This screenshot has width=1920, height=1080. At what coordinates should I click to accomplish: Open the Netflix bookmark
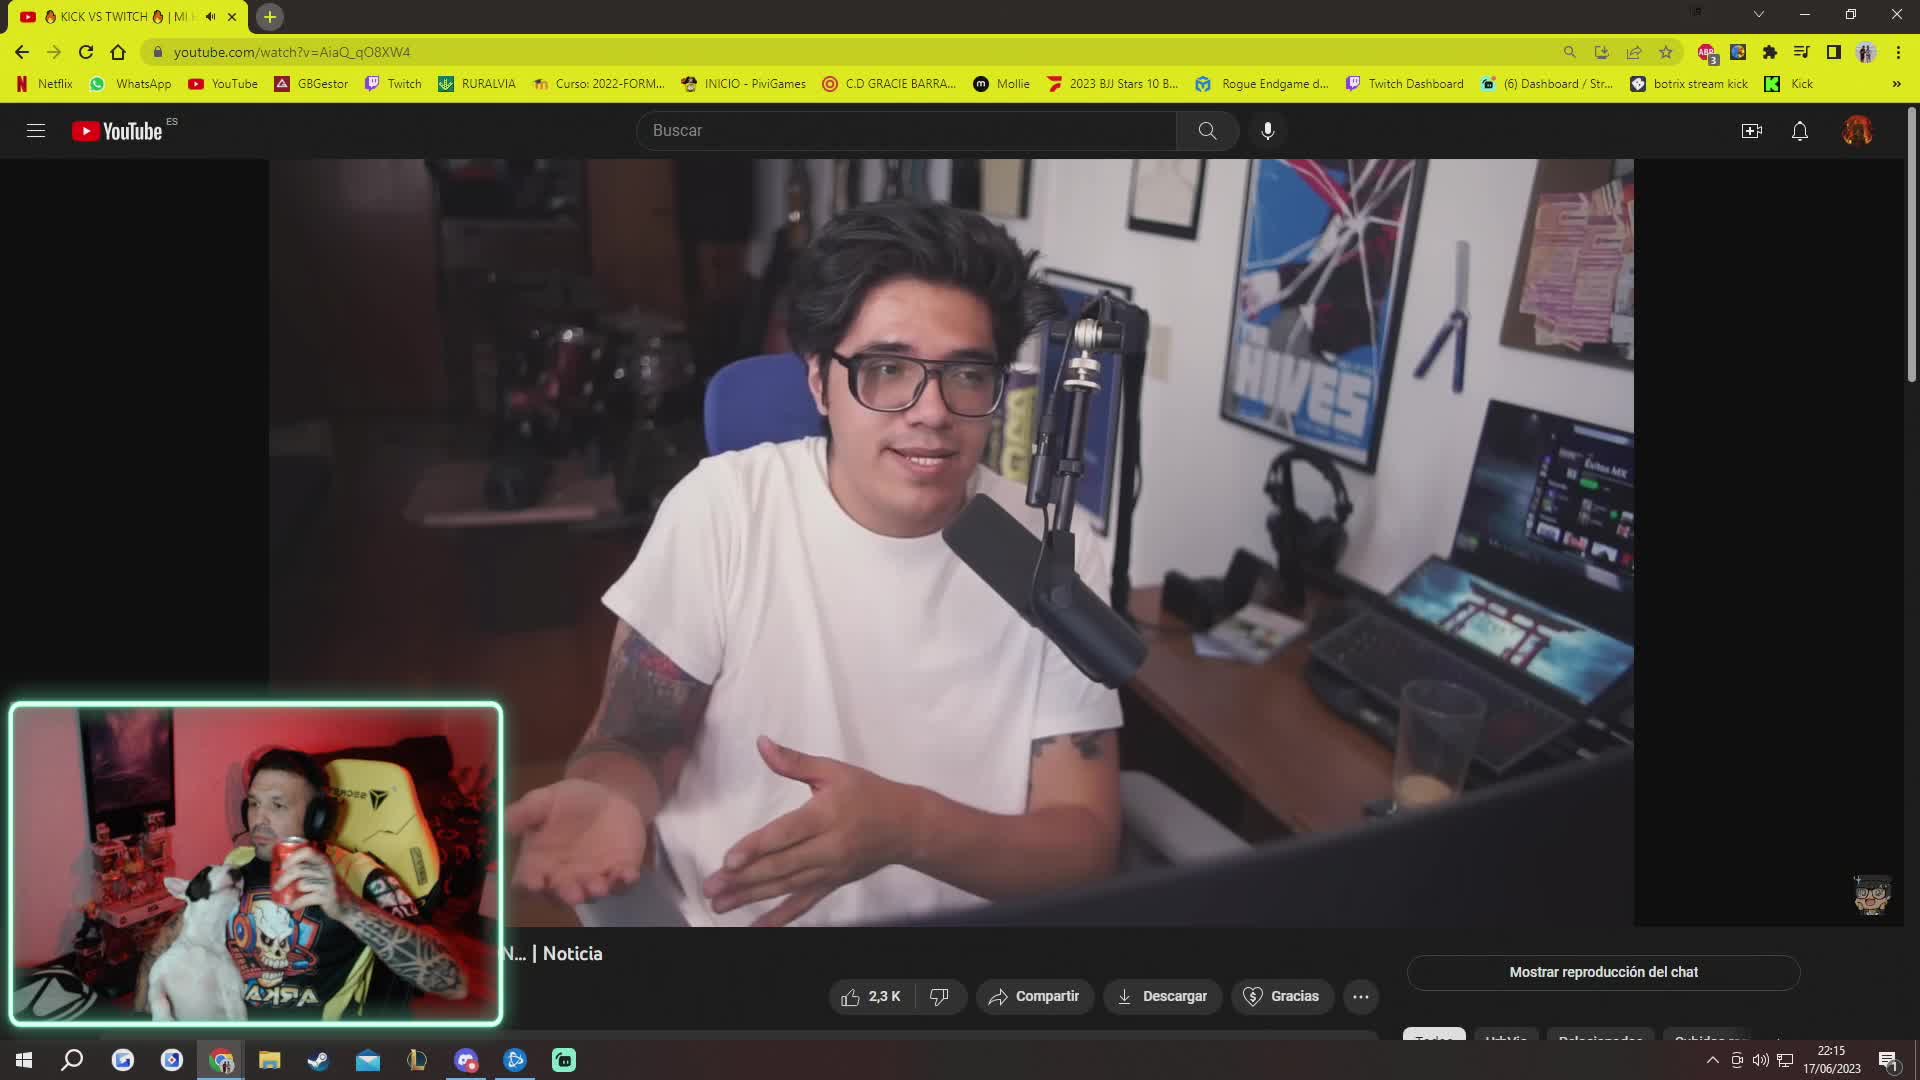click(x=45, y=84)
